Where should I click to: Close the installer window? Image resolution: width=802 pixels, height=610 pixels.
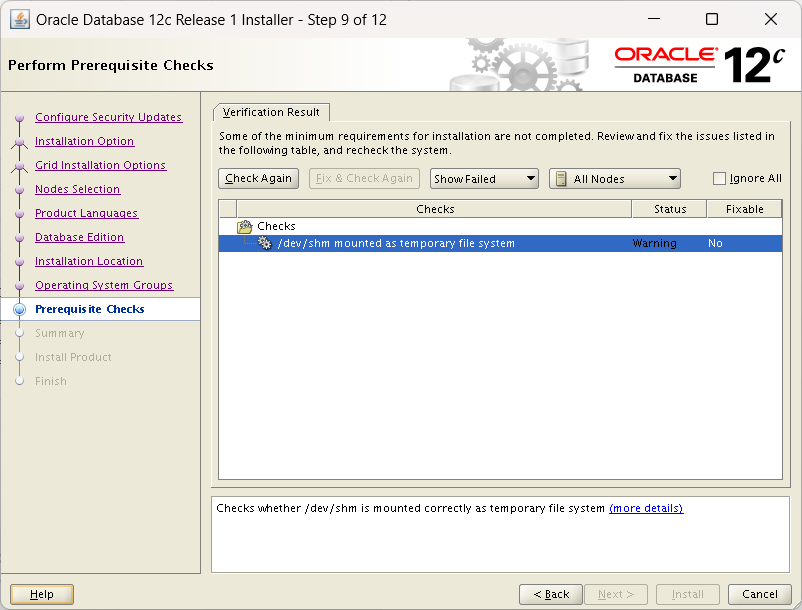click(770, 19)
